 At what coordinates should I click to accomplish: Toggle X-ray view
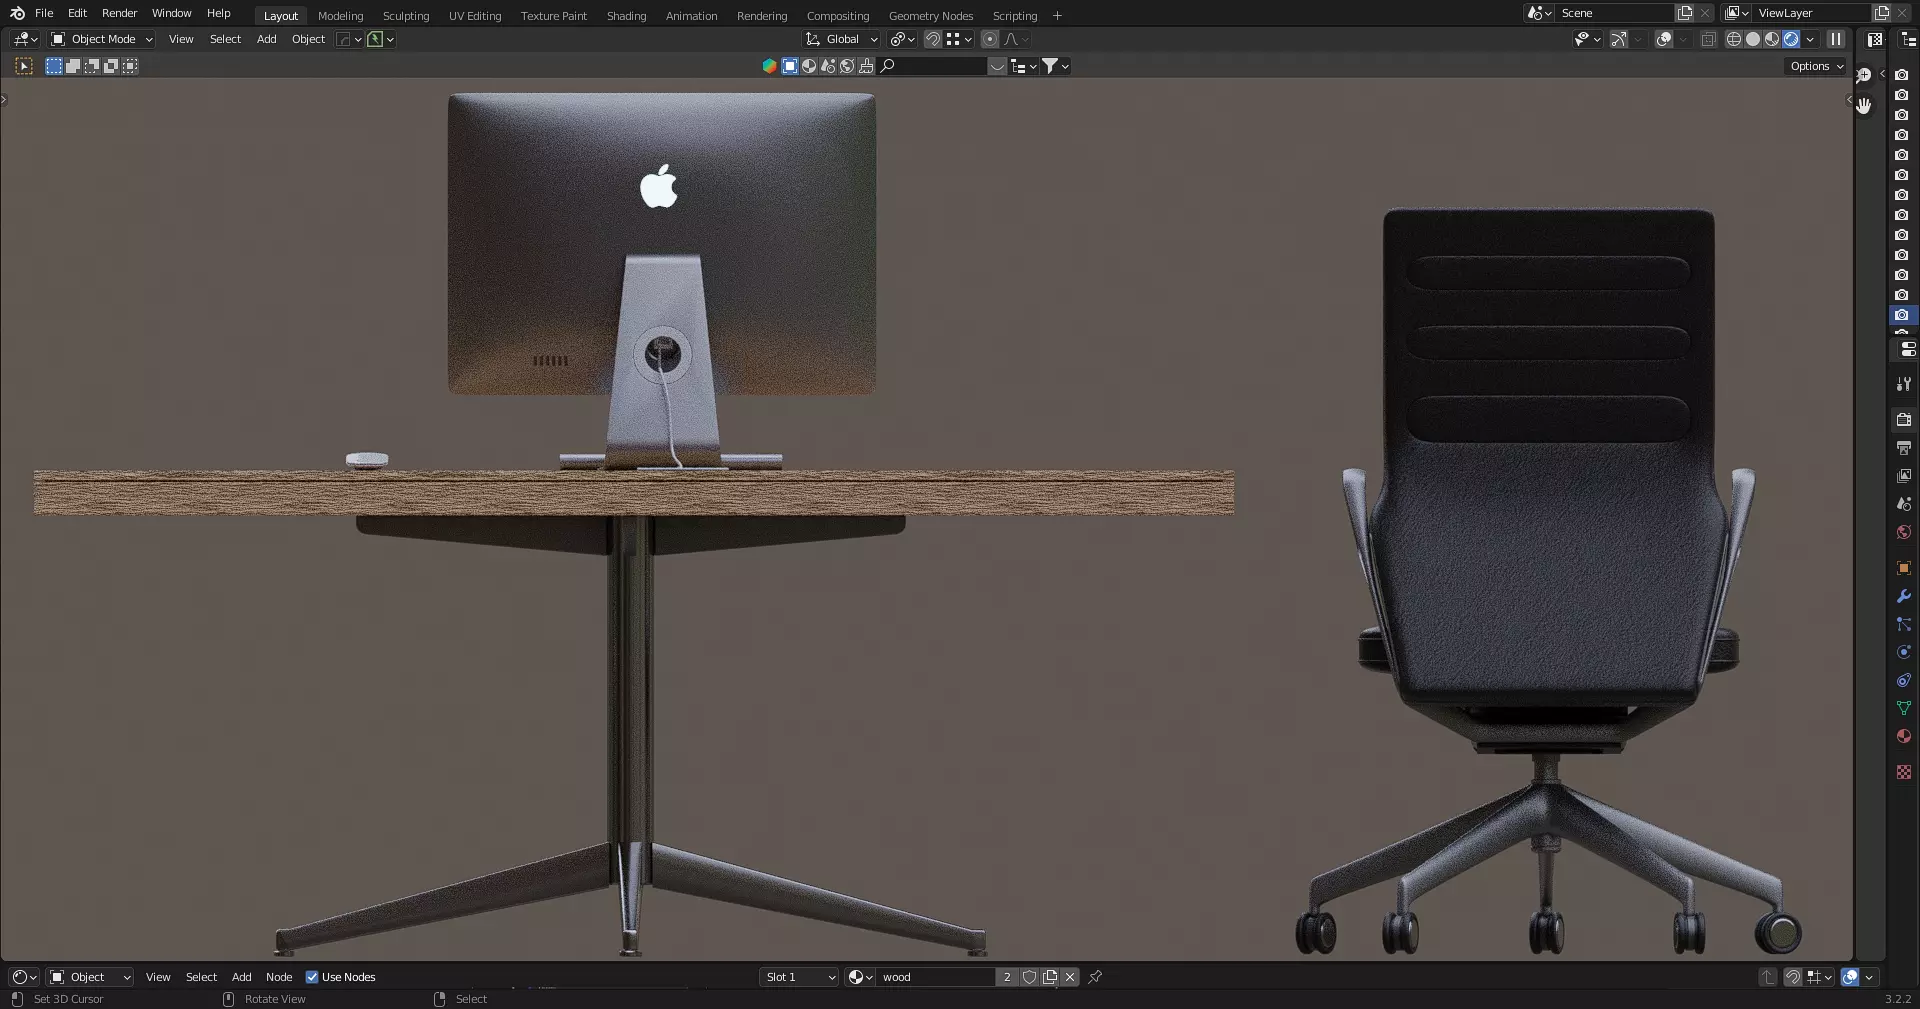coord(1708,39)
